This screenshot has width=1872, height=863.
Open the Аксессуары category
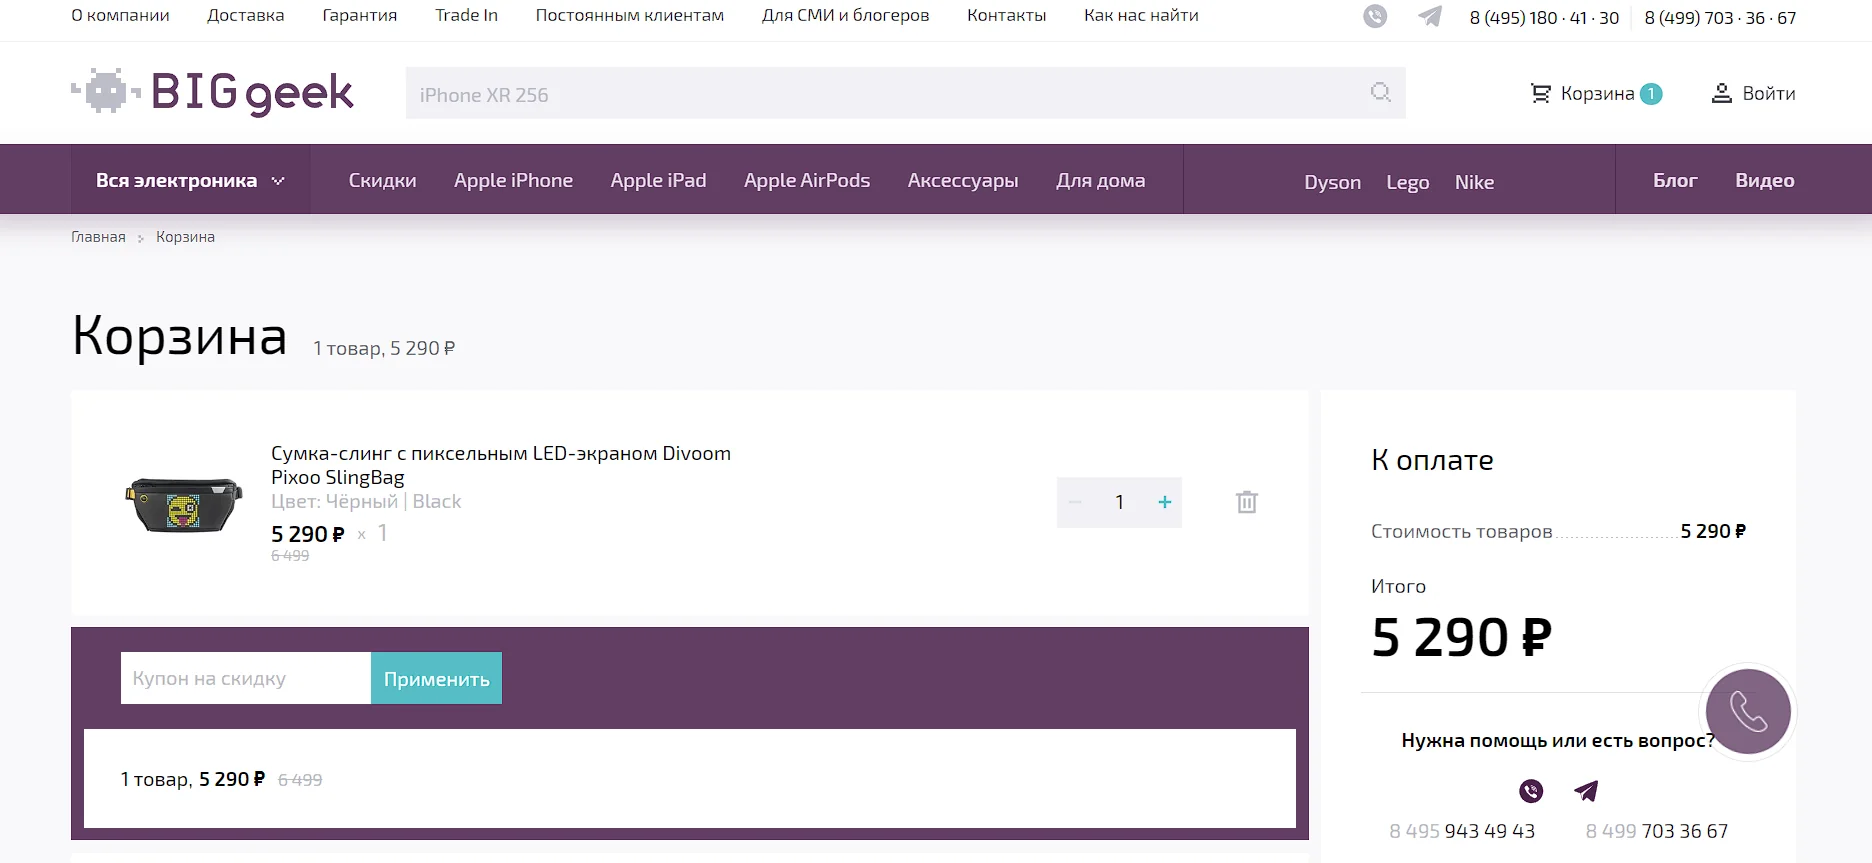[x=963, y=180]
